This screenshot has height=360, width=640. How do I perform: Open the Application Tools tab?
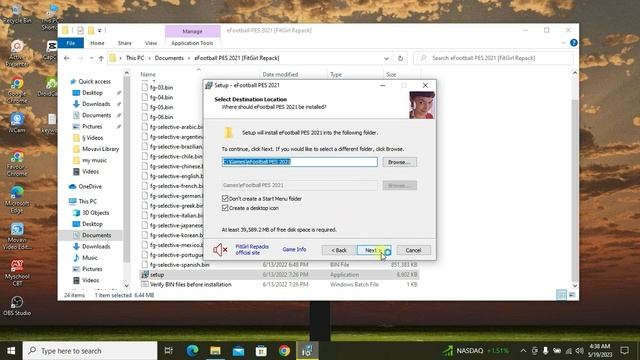(192, 43)
